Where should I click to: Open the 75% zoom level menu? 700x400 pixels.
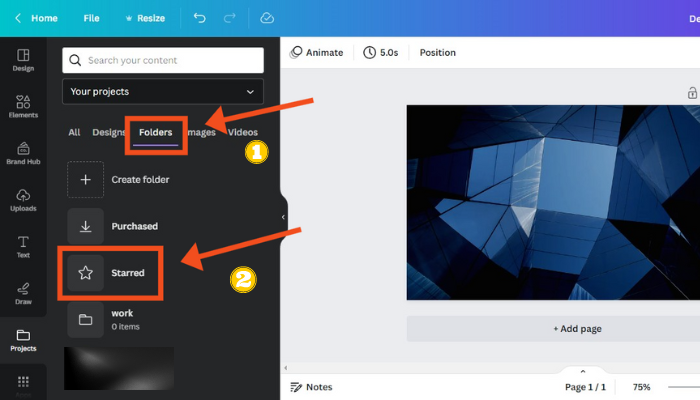(x=641, y=387)
